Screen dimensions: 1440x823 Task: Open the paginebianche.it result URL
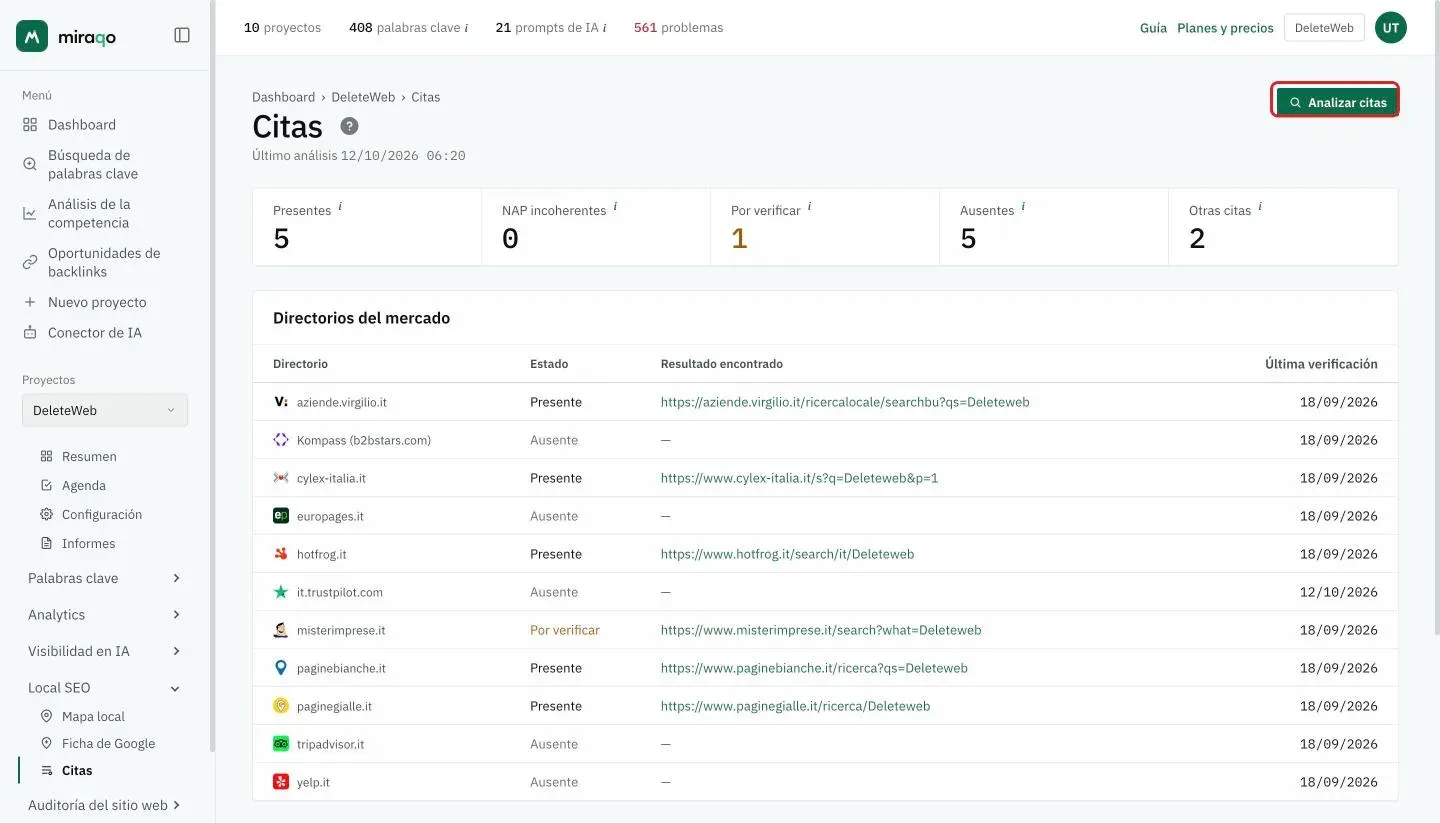pos(814,668)
